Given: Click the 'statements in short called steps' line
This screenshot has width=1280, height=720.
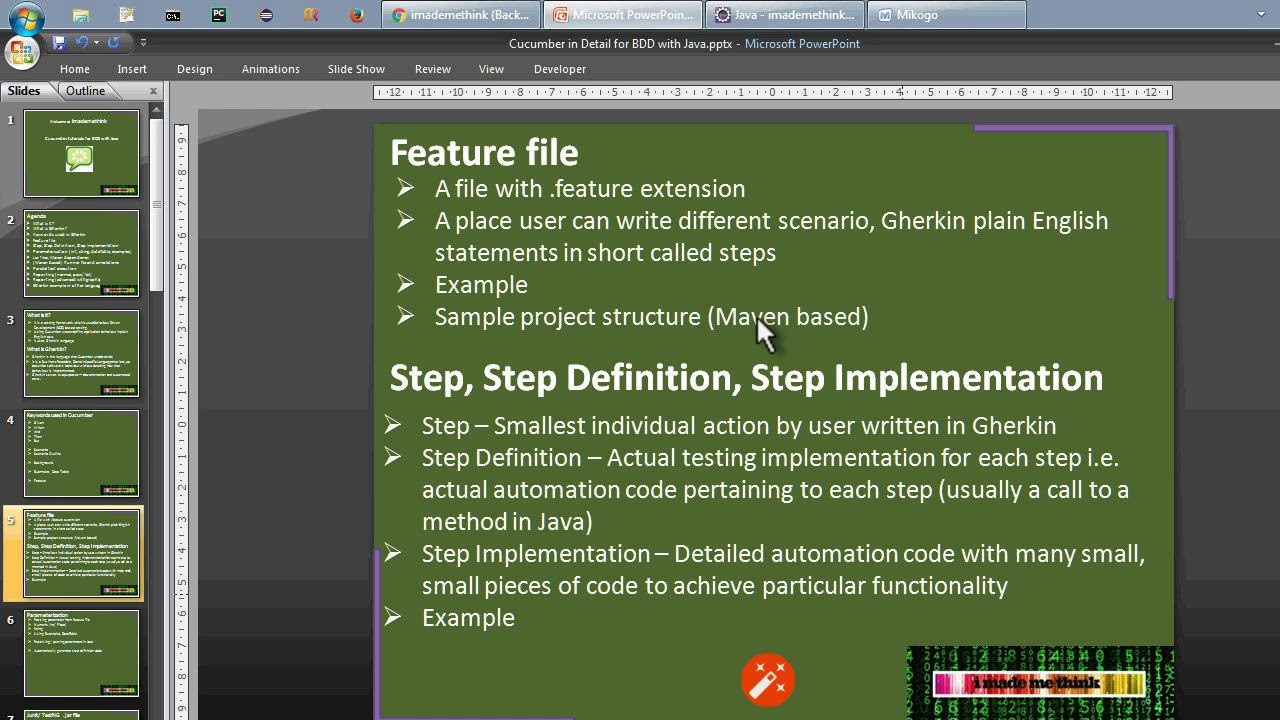Looking at the screenshot, I should (605, 252).
